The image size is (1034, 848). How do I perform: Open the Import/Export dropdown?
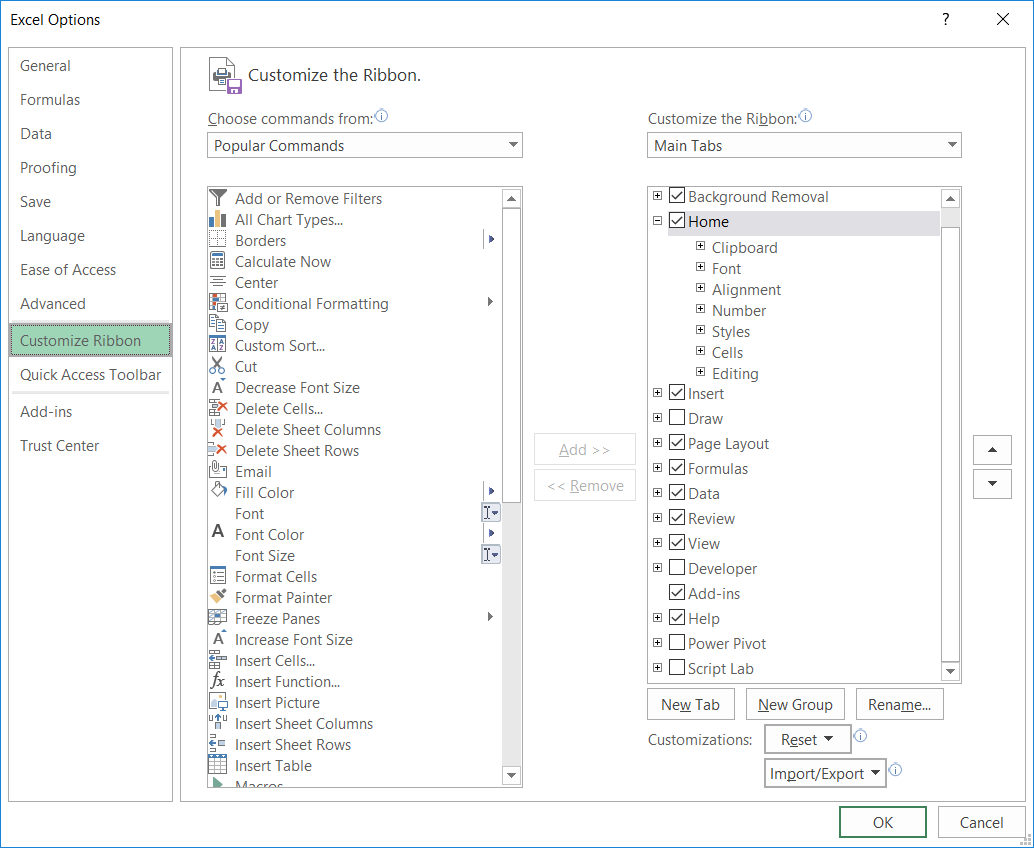click(x=825, y=773)
